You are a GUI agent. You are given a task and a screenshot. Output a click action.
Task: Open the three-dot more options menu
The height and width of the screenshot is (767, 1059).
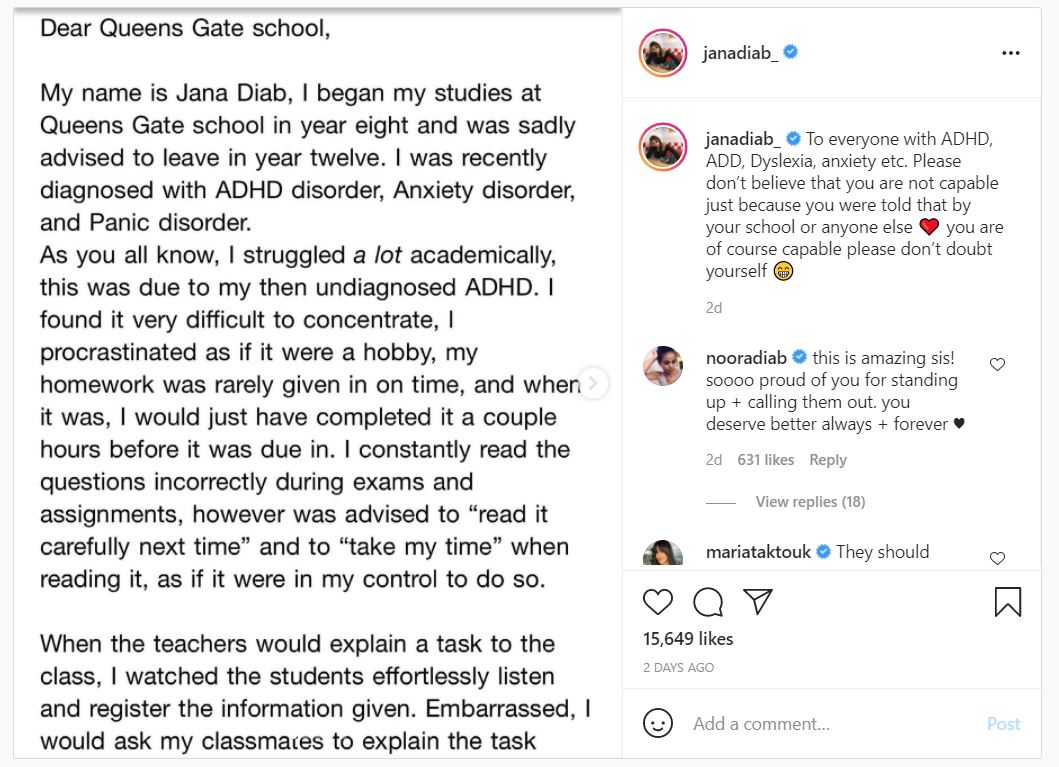(1011, 53)
